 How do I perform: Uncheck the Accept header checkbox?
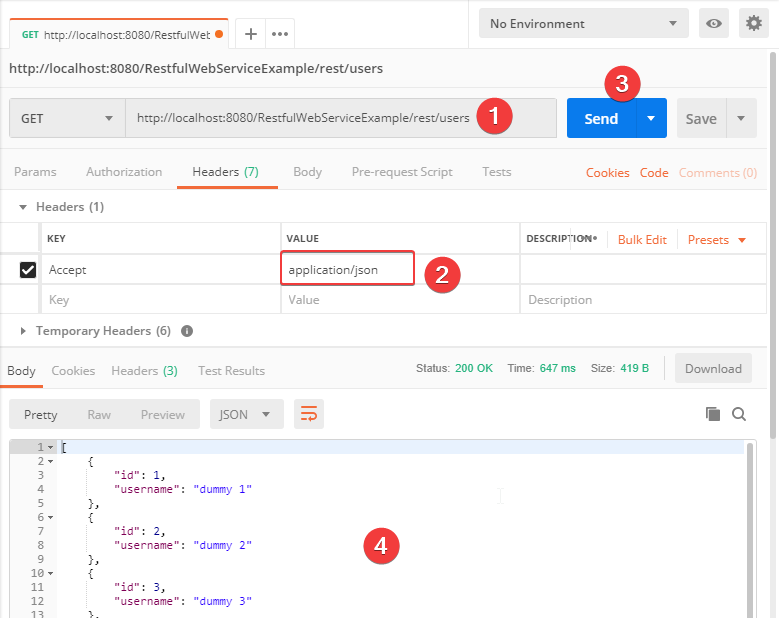pos(28,270)
